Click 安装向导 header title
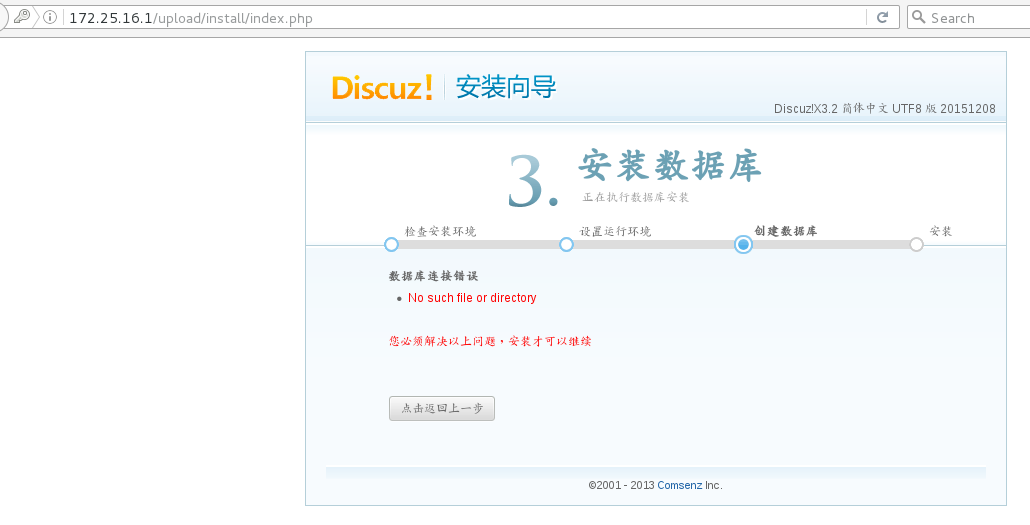This screenshot has width=1030, height=525. tap(506, 87)
